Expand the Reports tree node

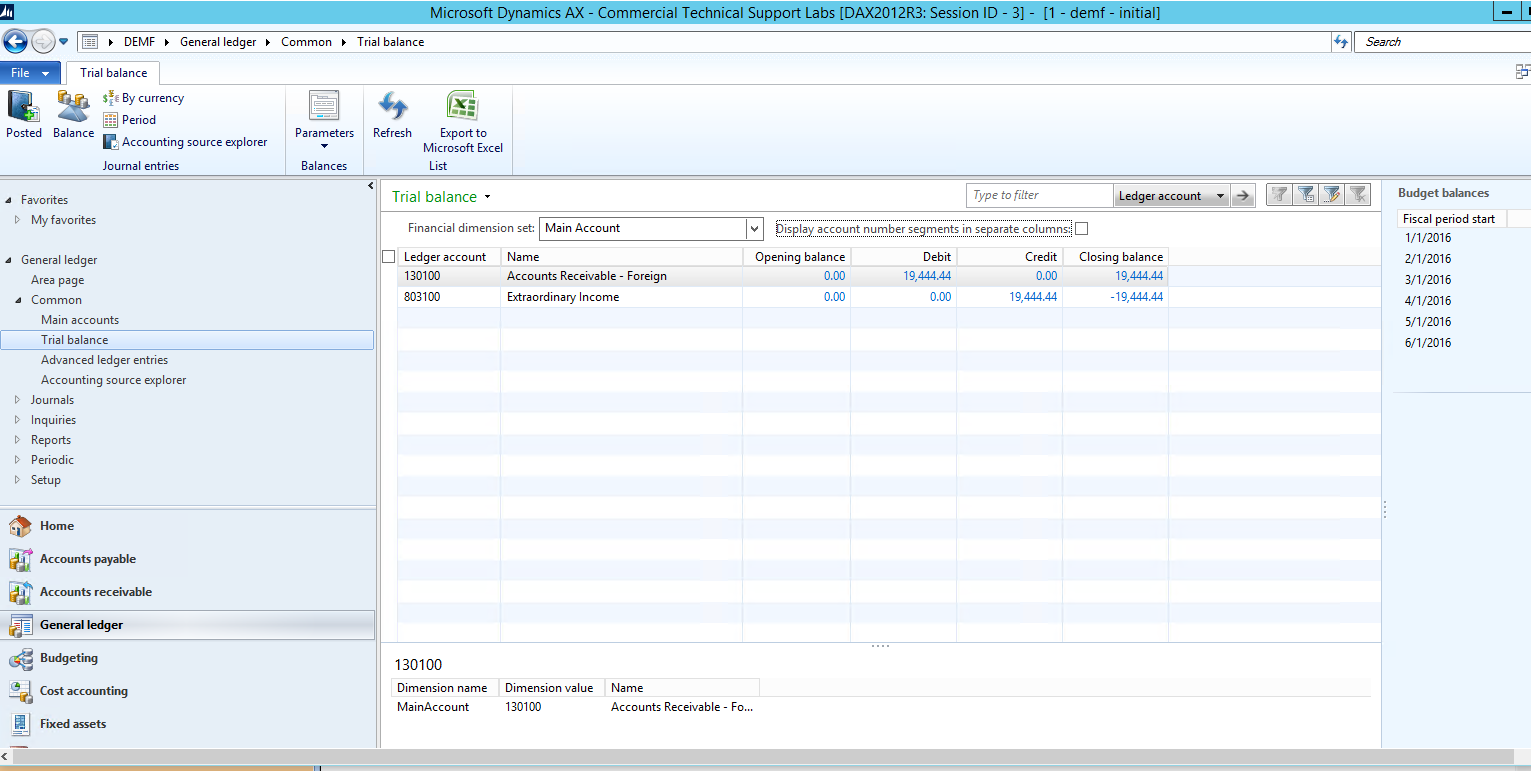coord(18,440)
